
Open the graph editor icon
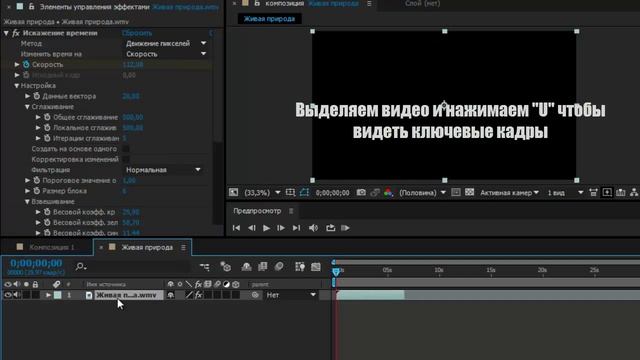point(316,267)
